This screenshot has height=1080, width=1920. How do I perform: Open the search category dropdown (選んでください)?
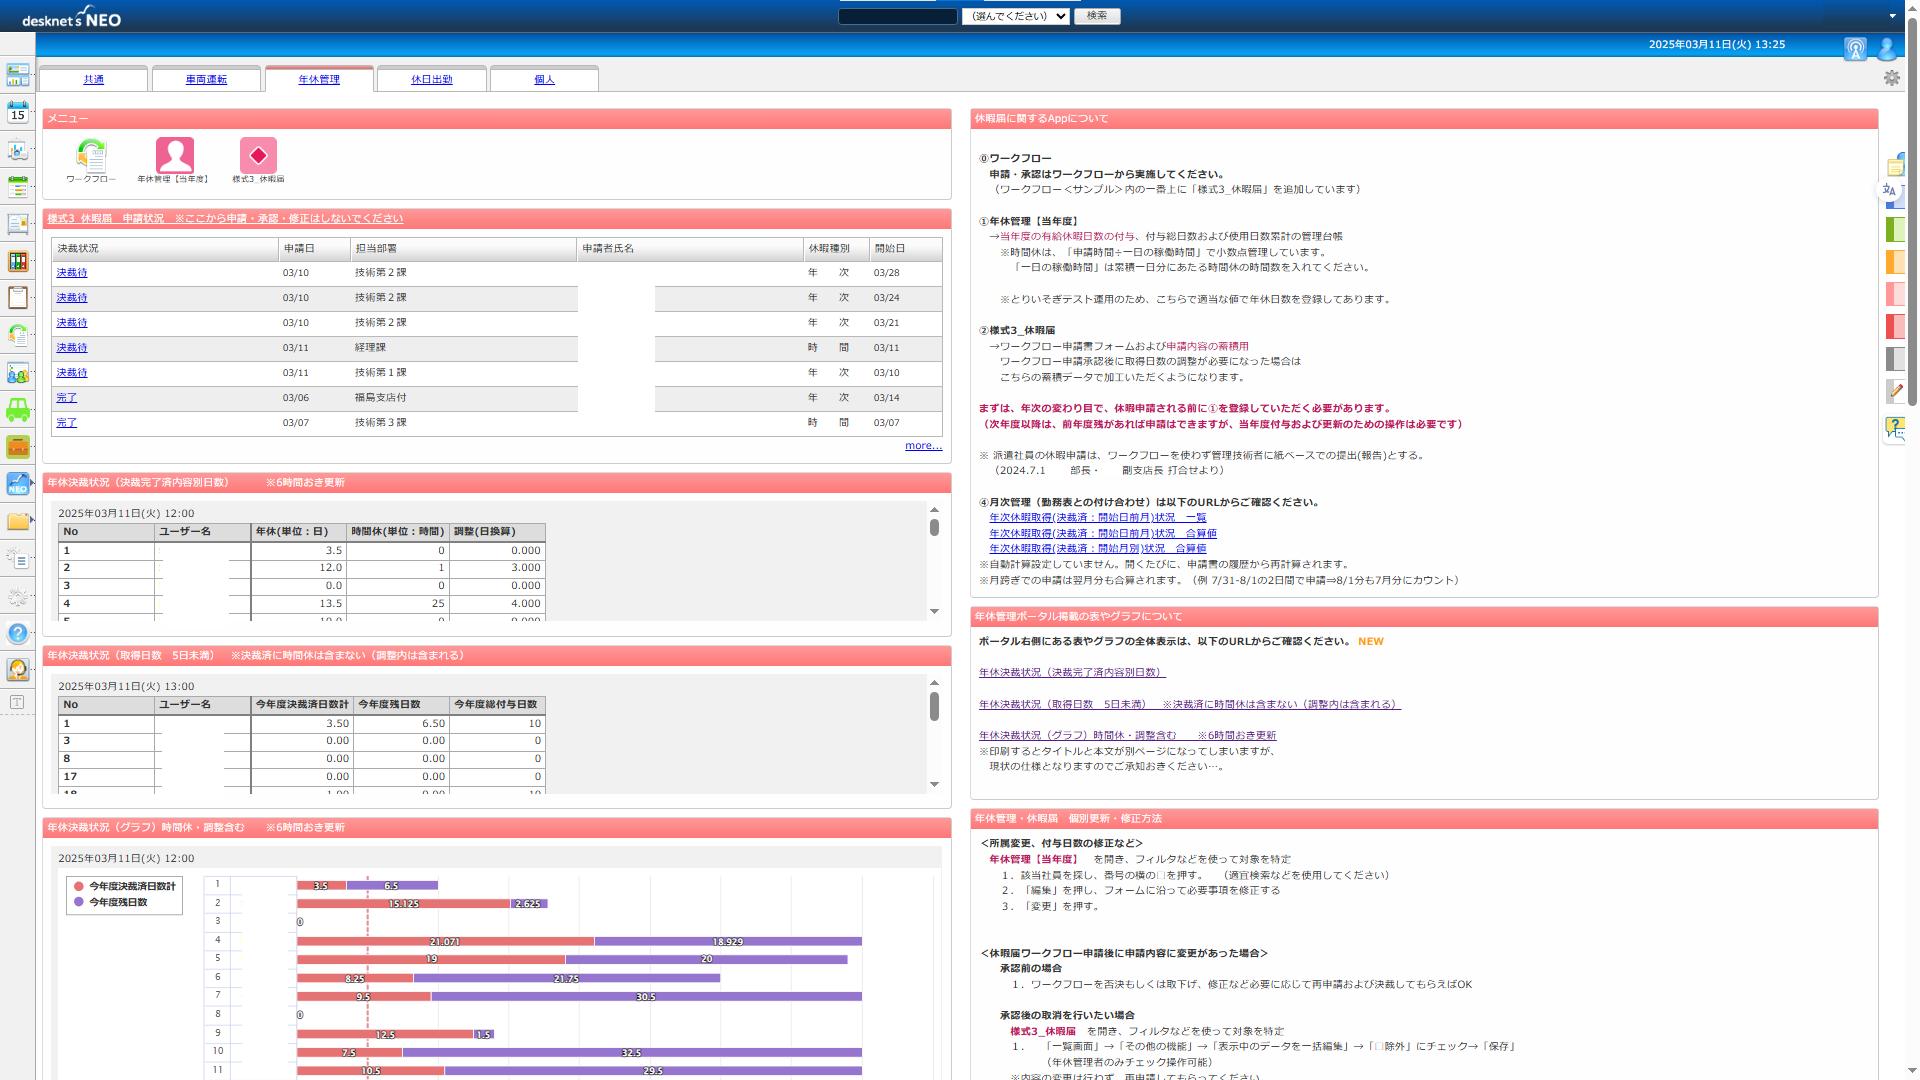(1015, 16)
